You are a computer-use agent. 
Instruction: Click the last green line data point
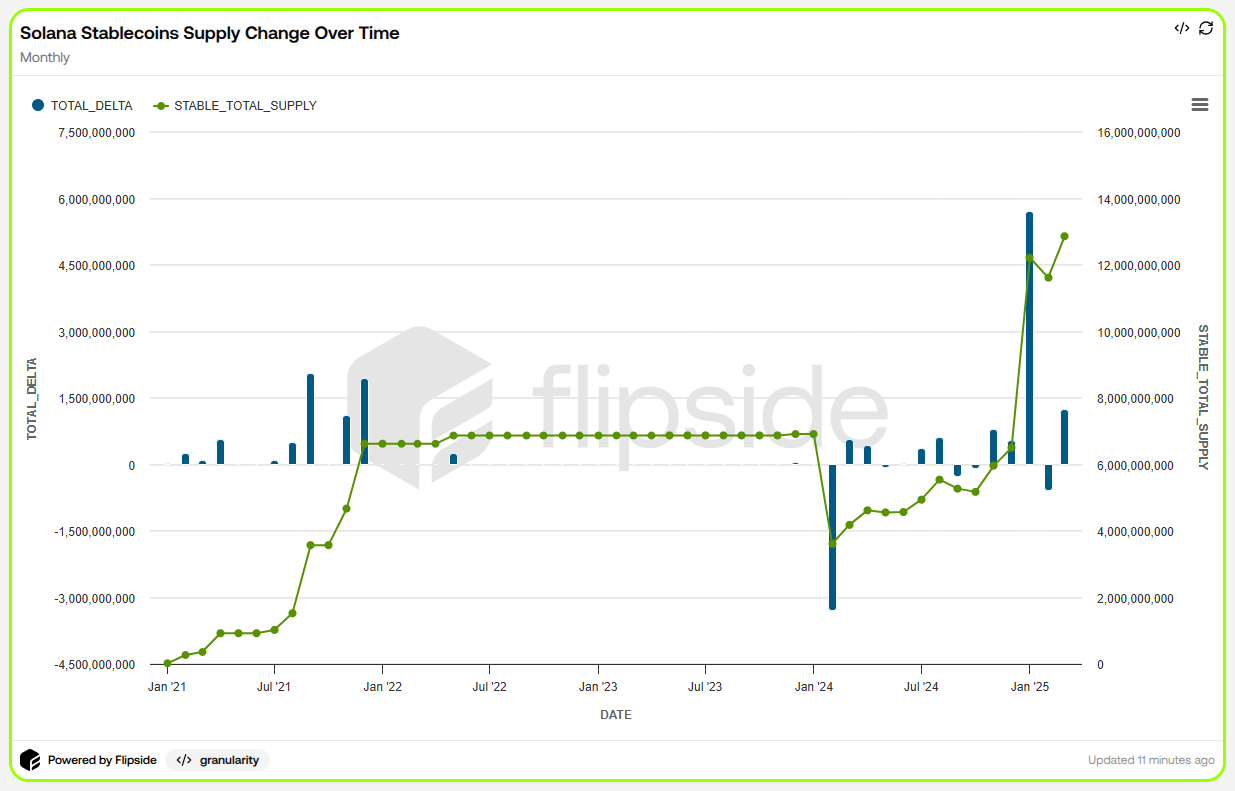(x=1065, y=236)
